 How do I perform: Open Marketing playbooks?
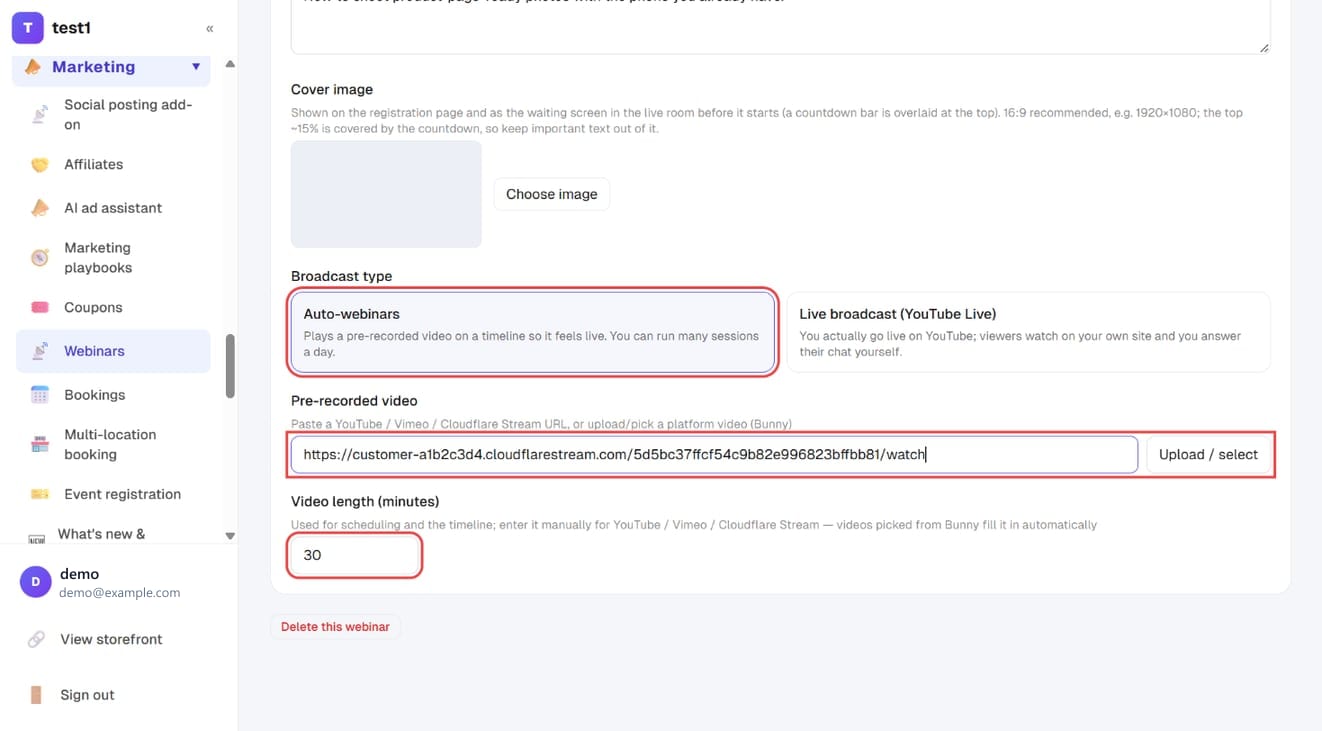coord(113,258)
